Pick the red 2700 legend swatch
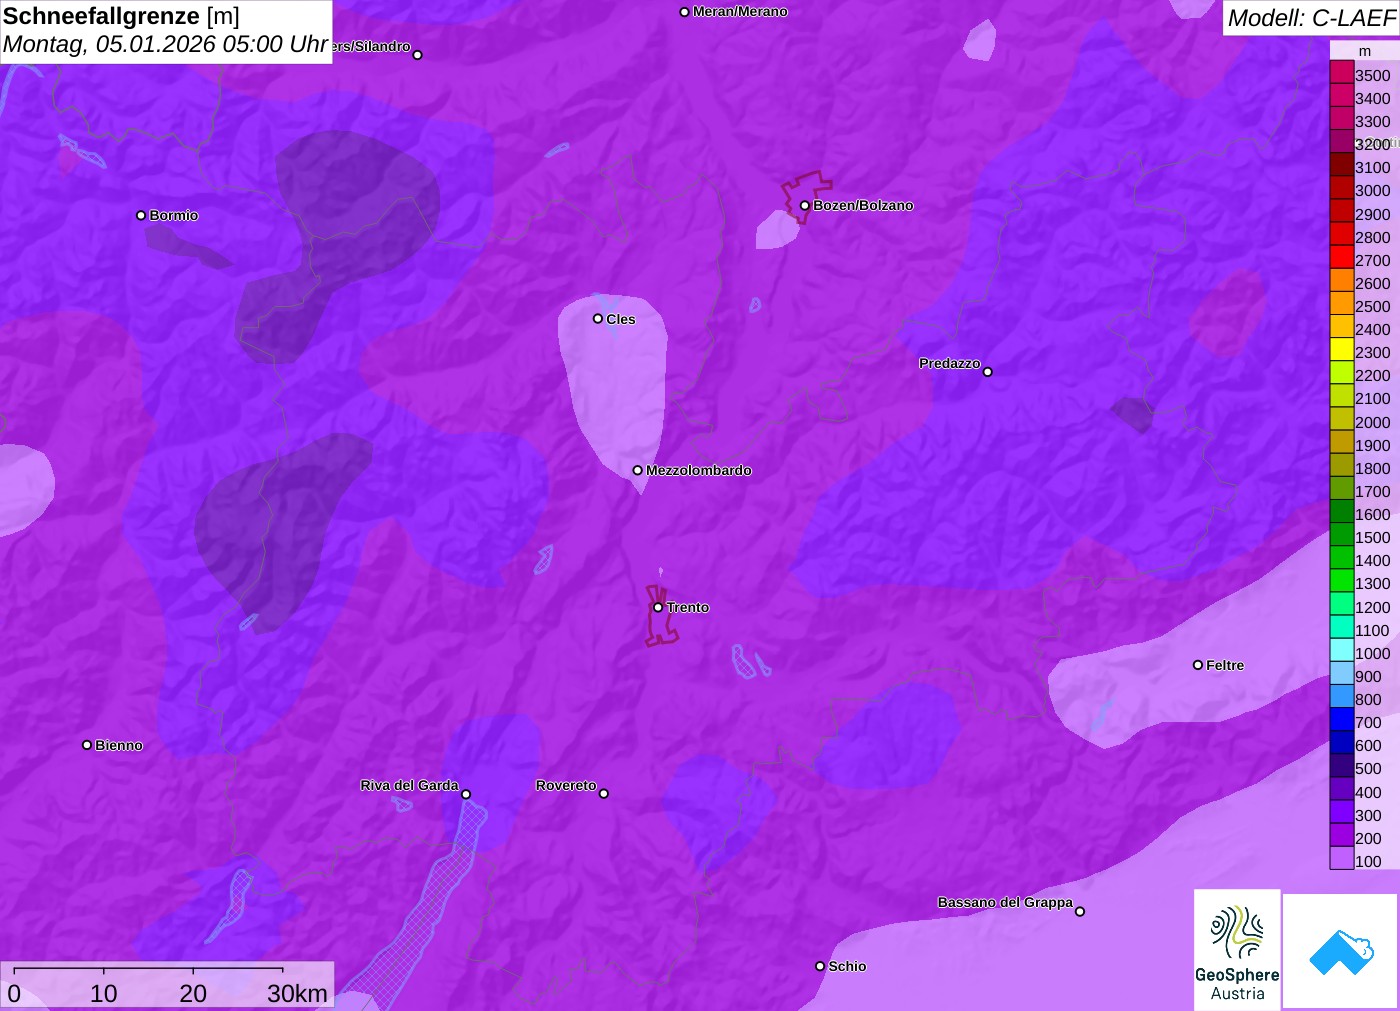The image size is (1400, 1011). [1342, 256]
